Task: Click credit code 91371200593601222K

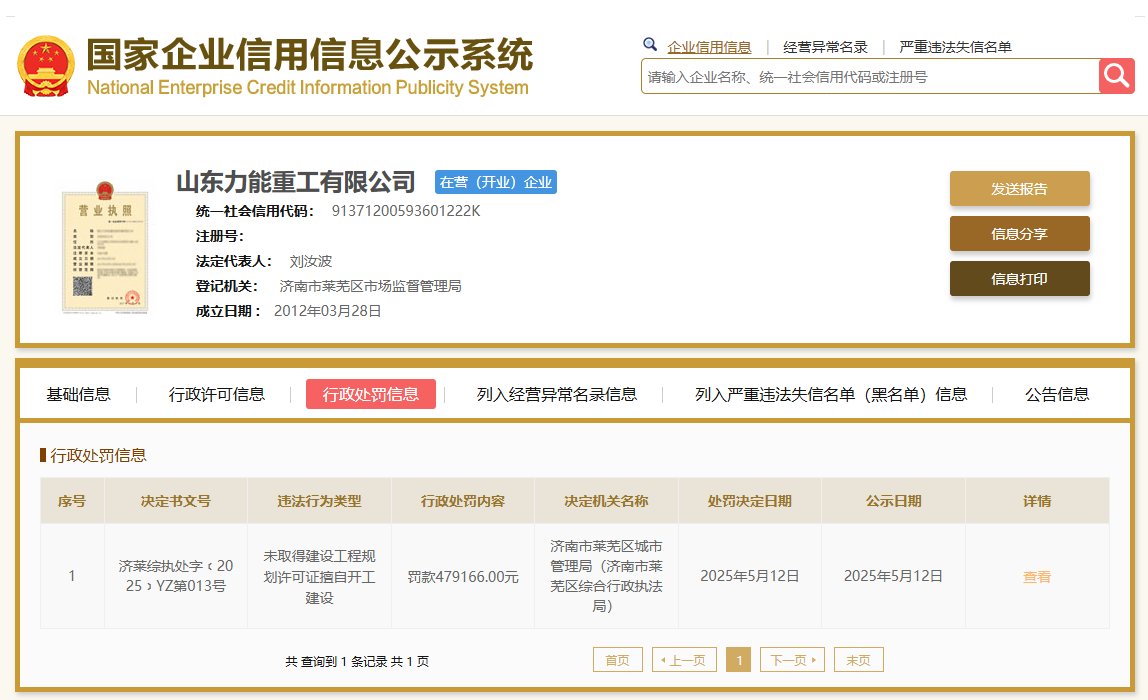Action: [x=406, y=211]
